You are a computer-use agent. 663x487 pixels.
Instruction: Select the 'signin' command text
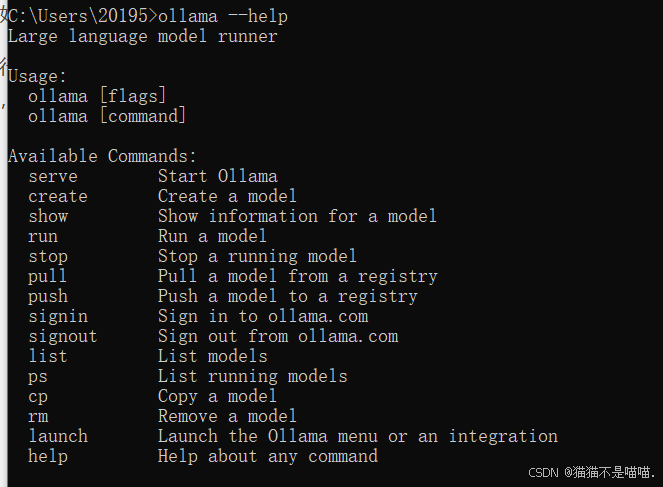[58, 317]
